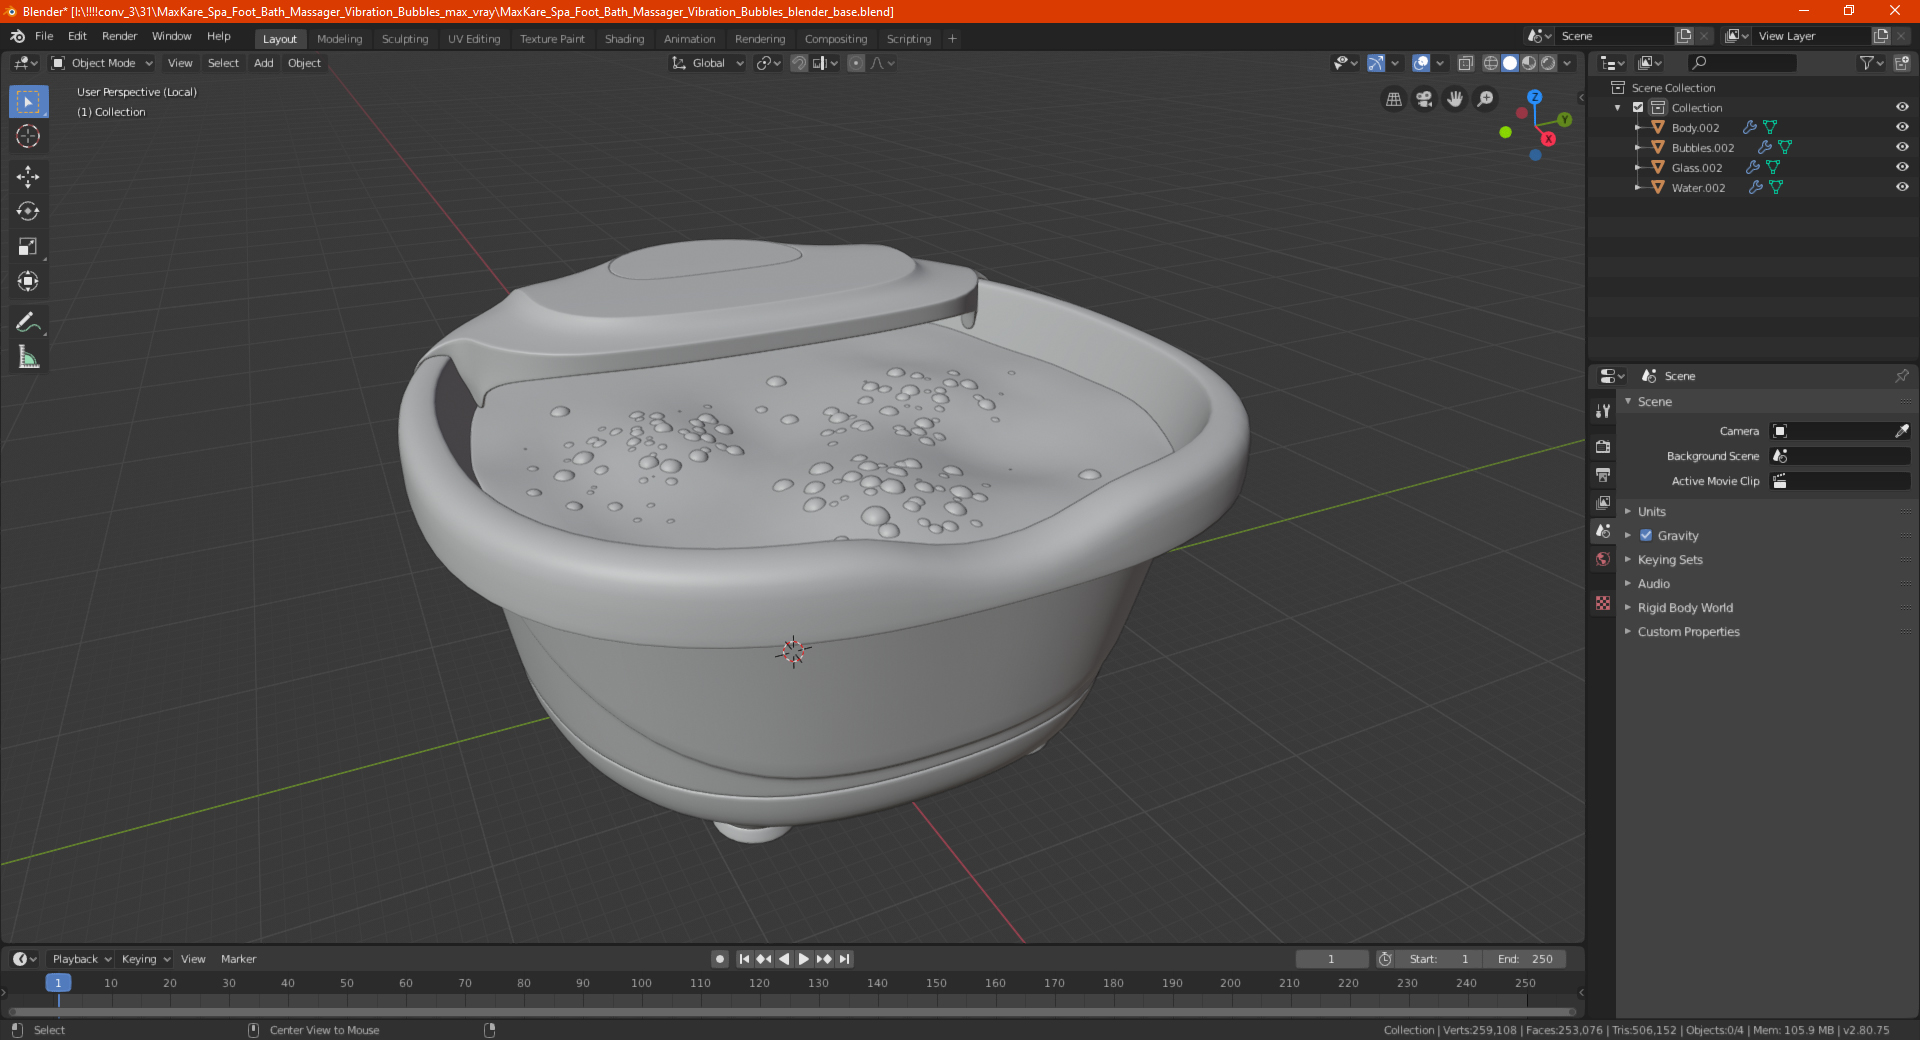The width and height of the screenshot is (1920, 1040).
Task: Open the Playback dropdown
Action: (x=81, y=959)
